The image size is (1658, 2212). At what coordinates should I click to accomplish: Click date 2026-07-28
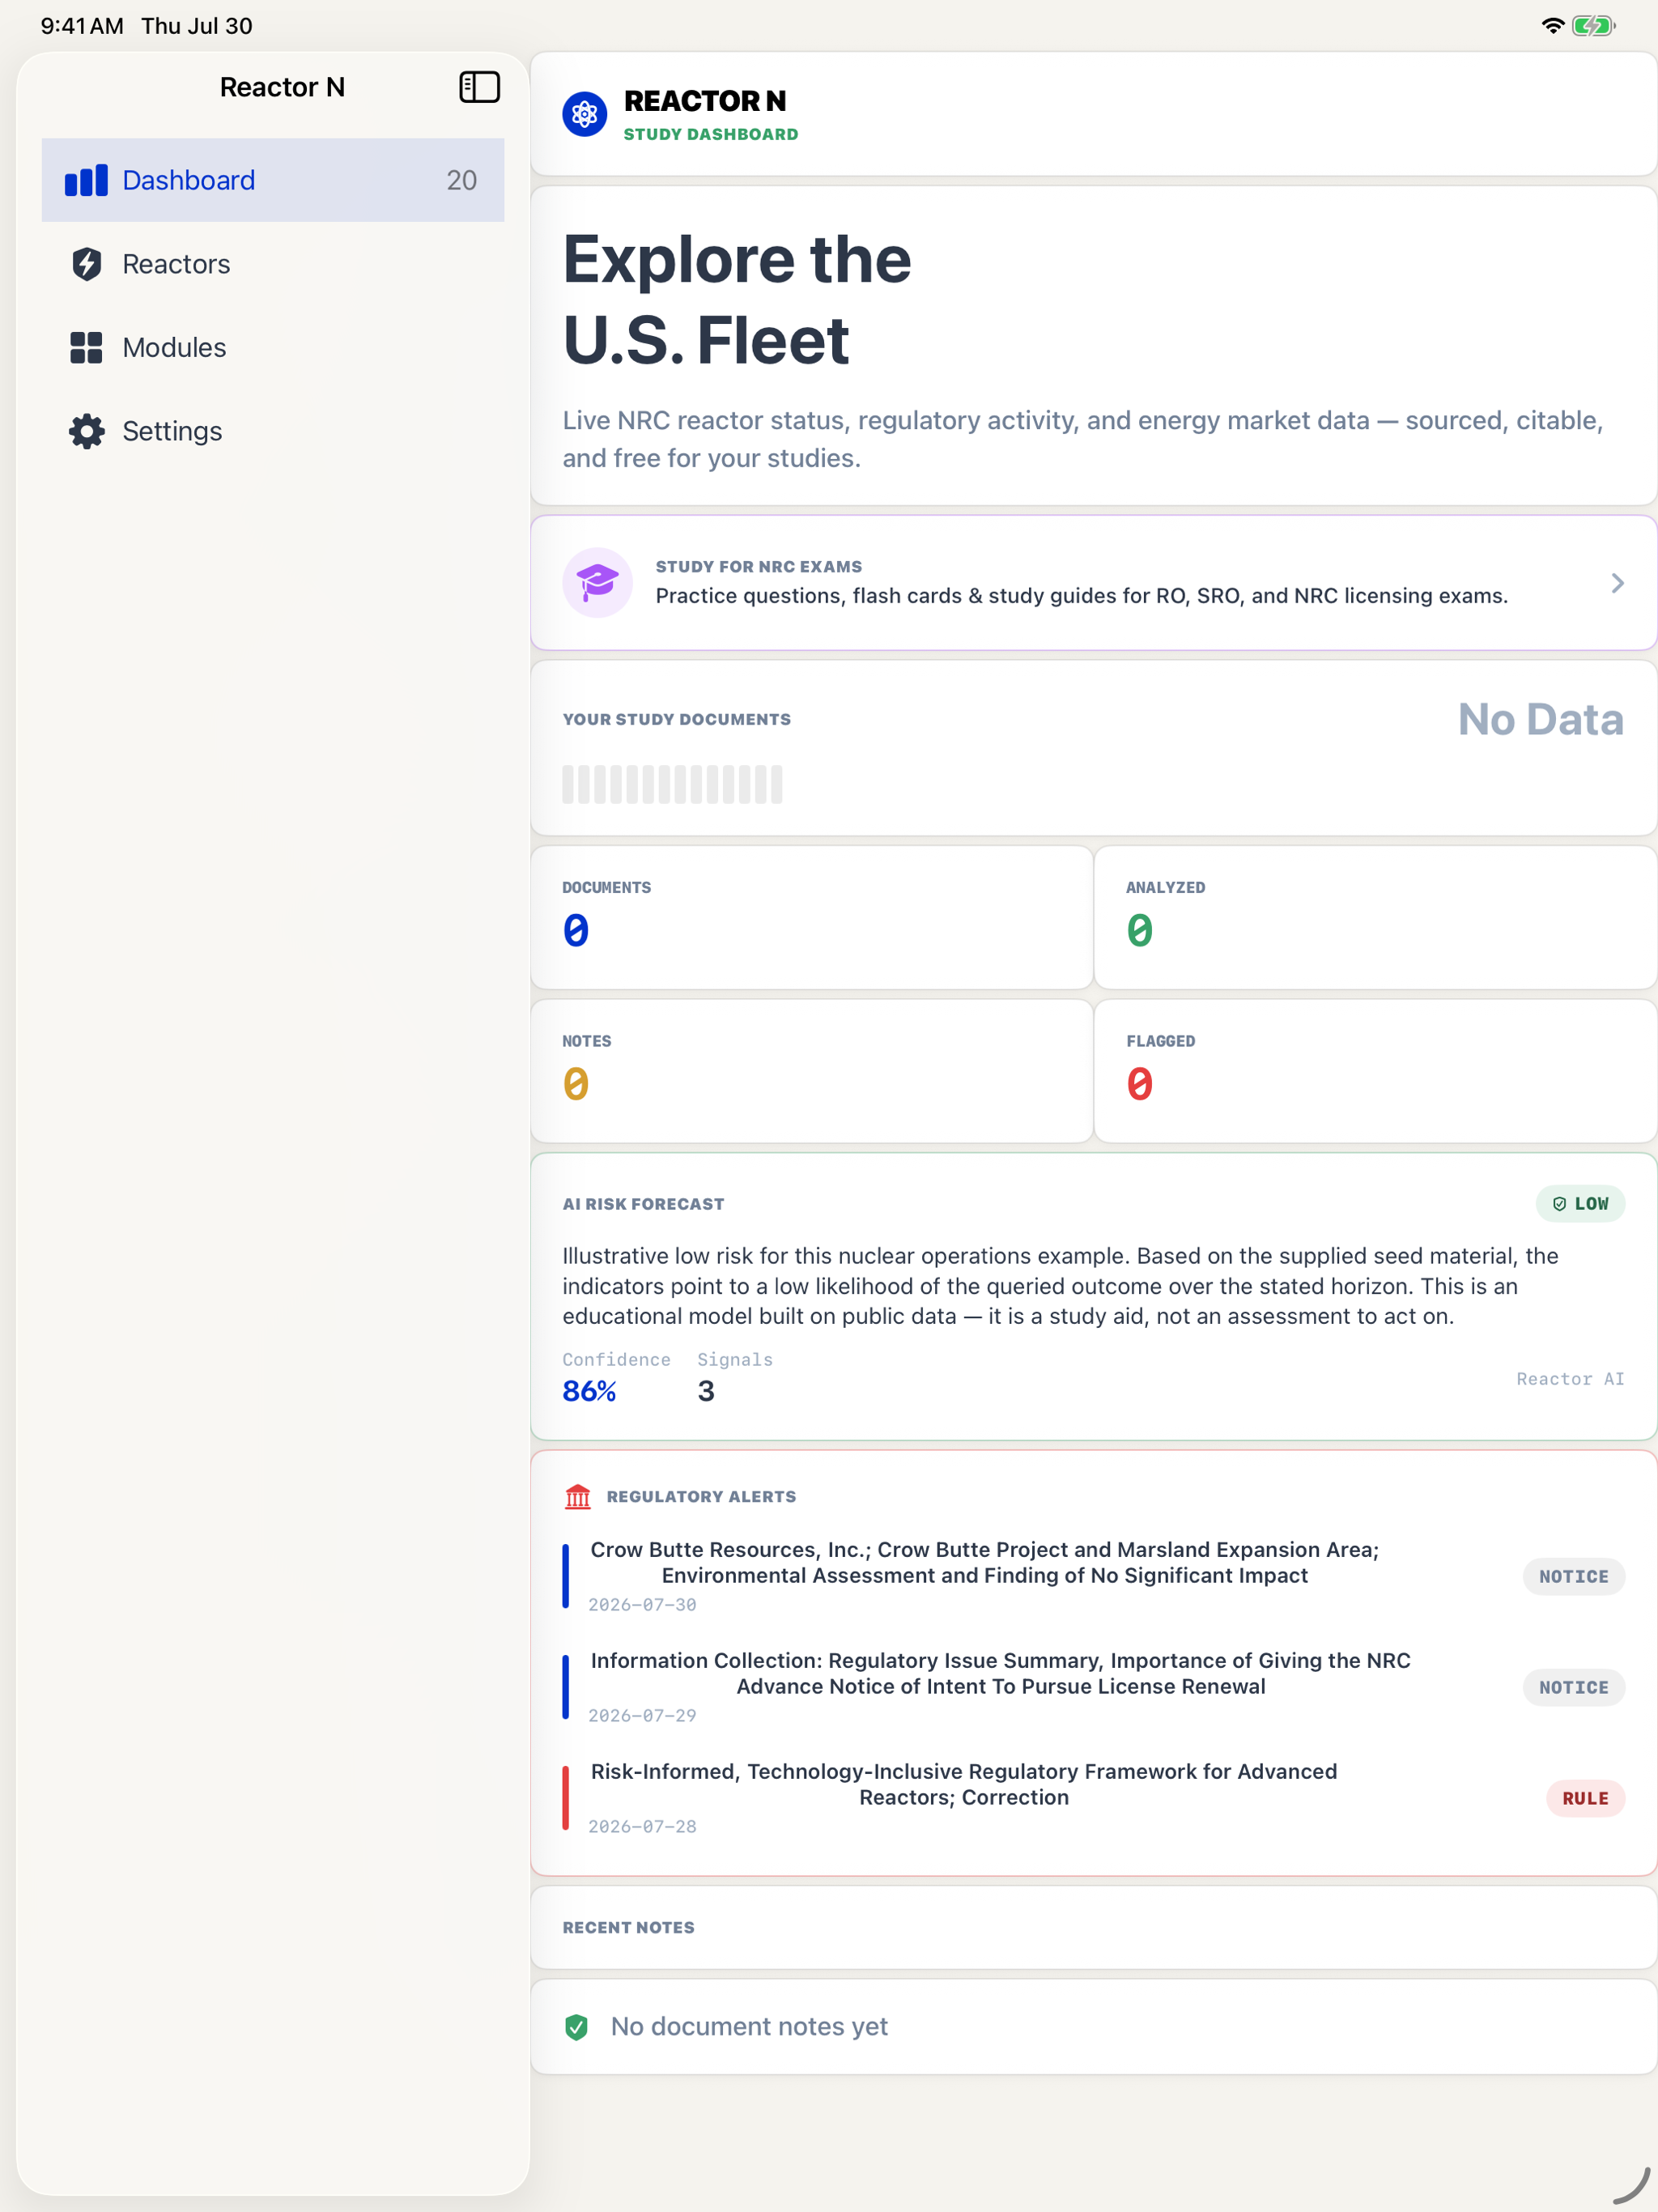click(x=642, y=1826)
